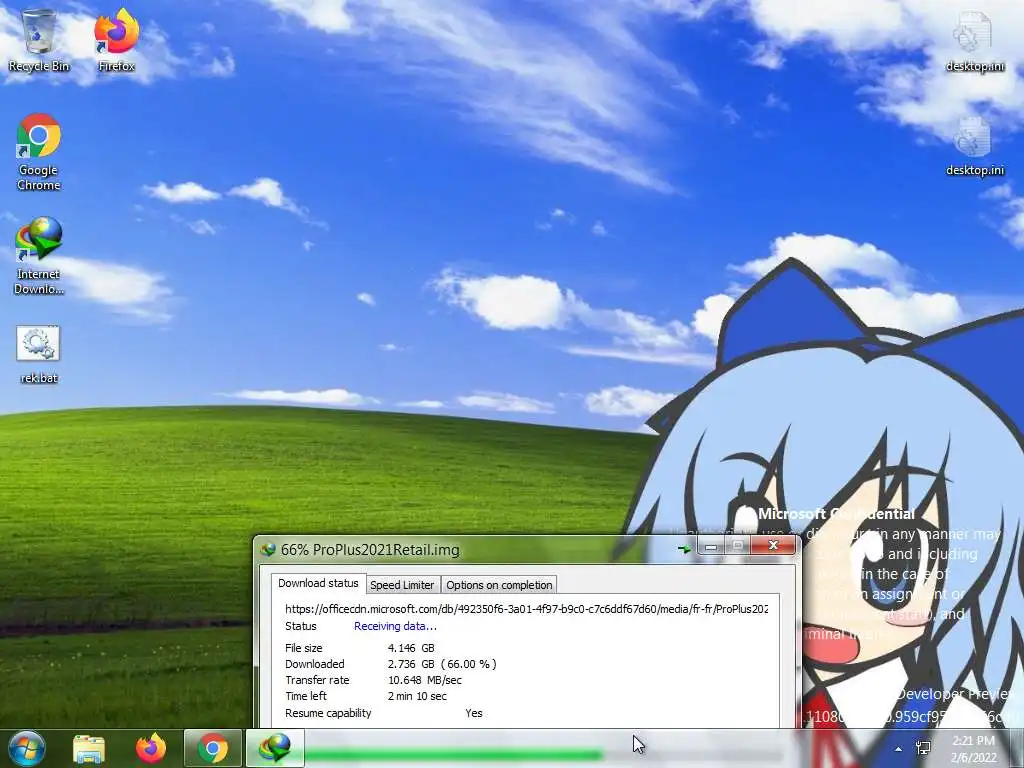Open the network status tray icon
The height and width of the screenshot is (768, 1024).
[923, 748]
